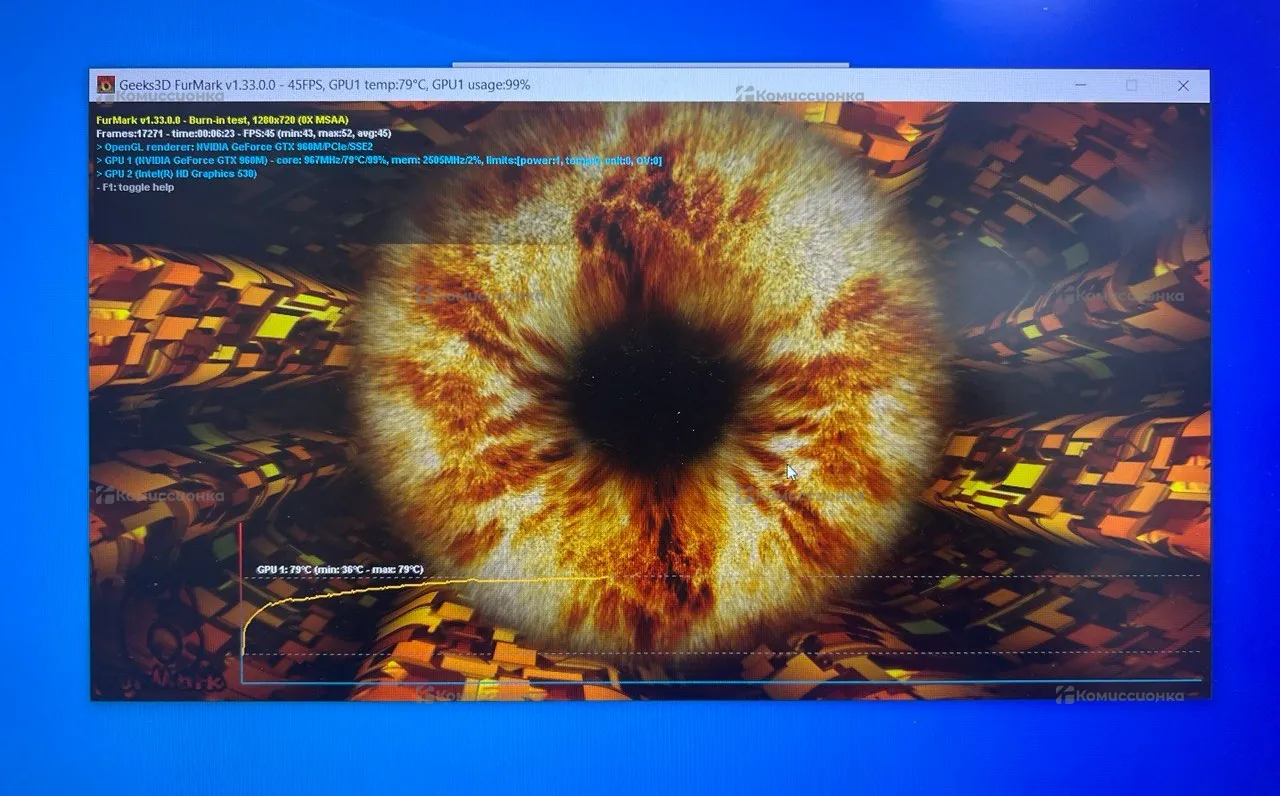Select the OpenGL renderer info line
Screen dimensions: 1280x796
pyautogui.click(x=234, y=147)
